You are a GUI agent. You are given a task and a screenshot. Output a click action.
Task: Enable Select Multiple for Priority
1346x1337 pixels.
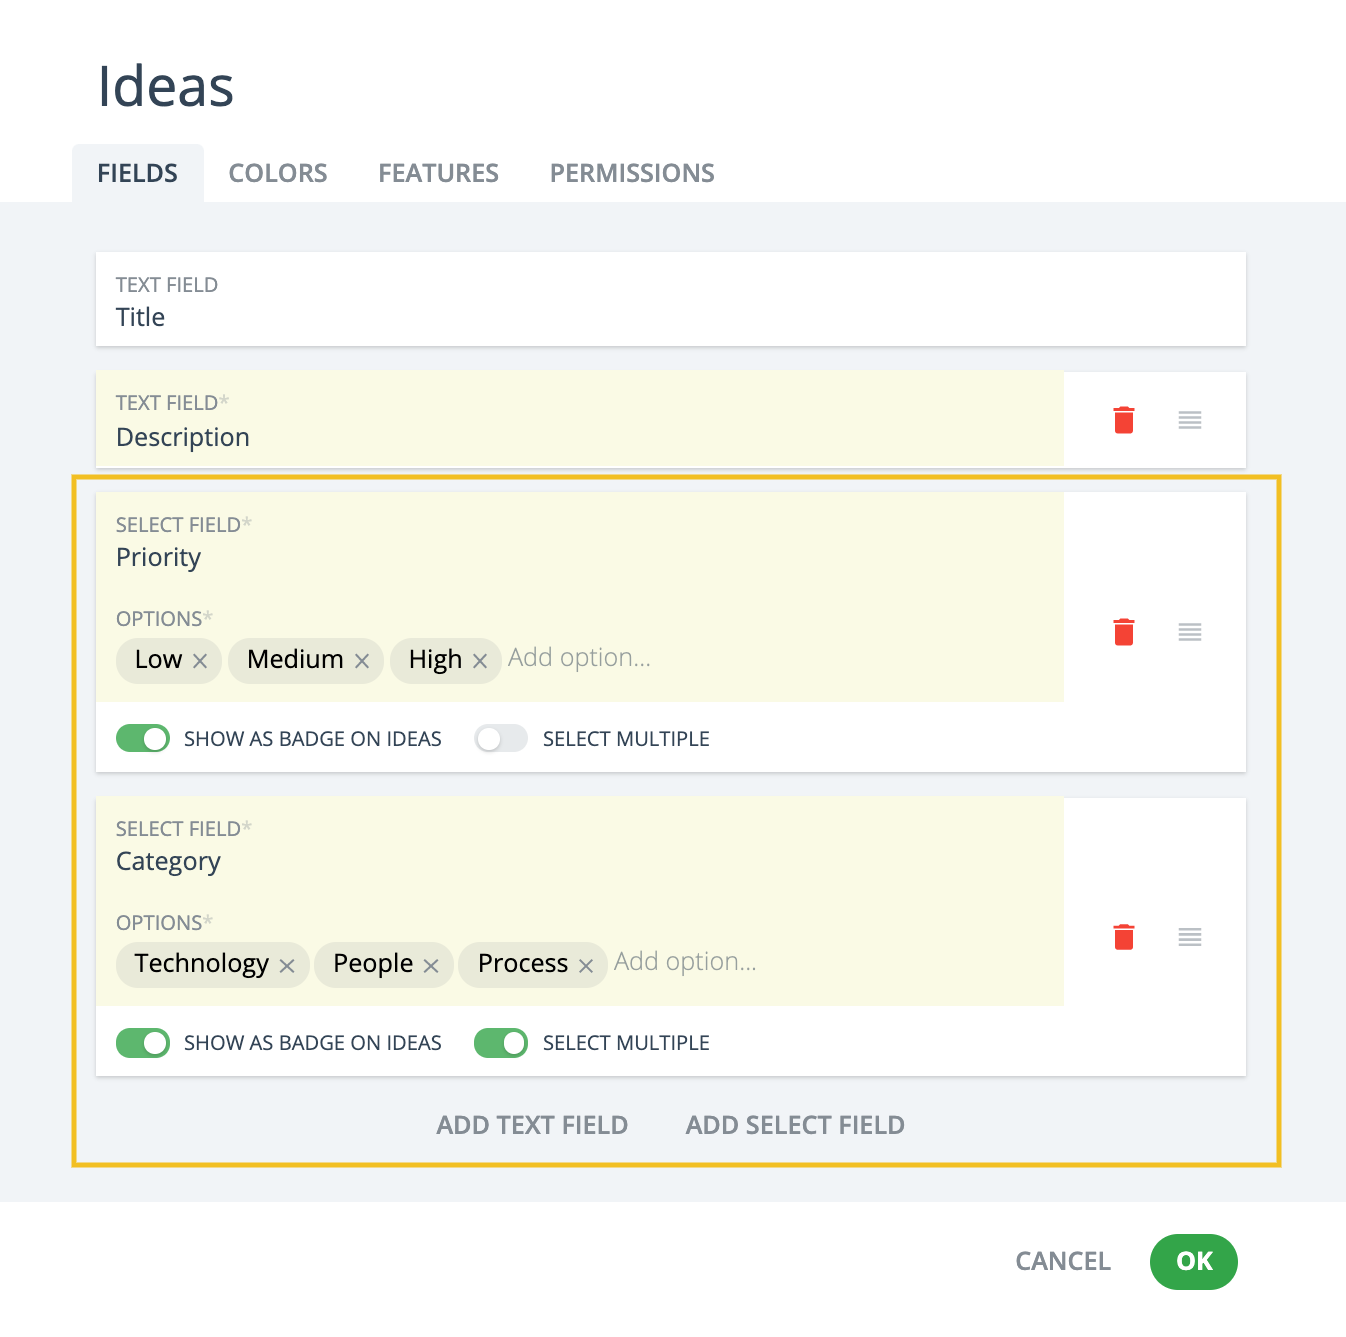[x=501, y=739]
